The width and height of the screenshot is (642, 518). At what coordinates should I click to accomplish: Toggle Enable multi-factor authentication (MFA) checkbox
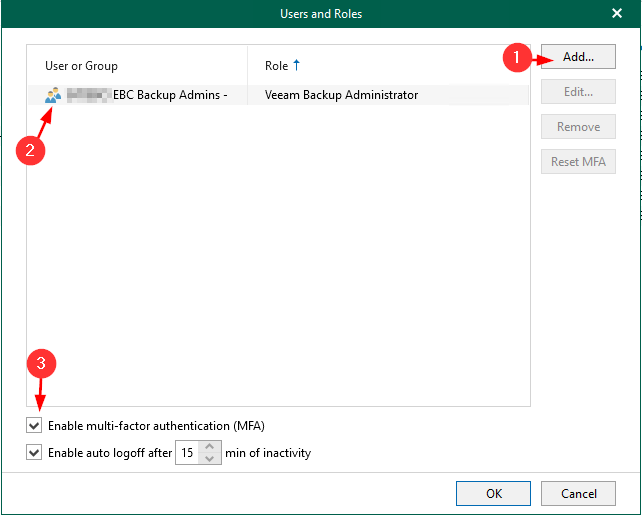tap(35, 426)
